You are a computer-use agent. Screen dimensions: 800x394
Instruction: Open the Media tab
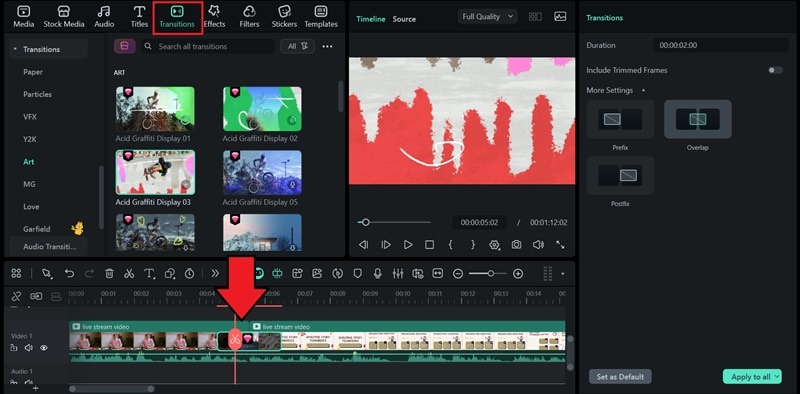pos(23,17)
